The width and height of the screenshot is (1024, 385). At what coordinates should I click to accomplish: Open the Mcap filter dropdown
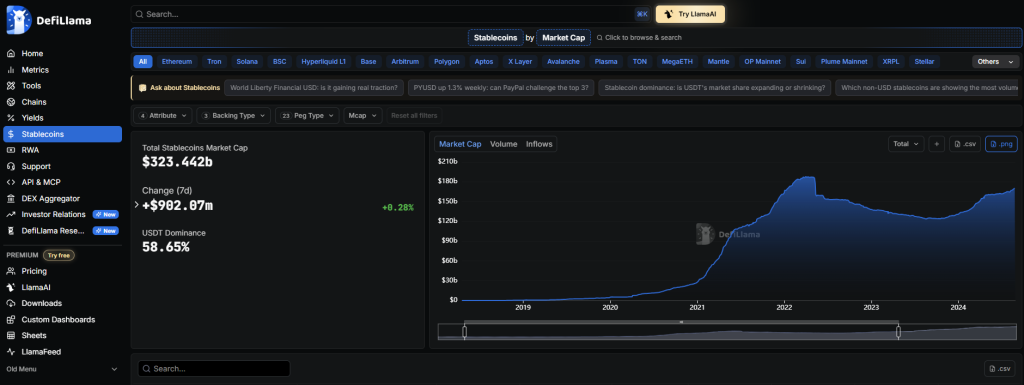[x=362, y=116]
